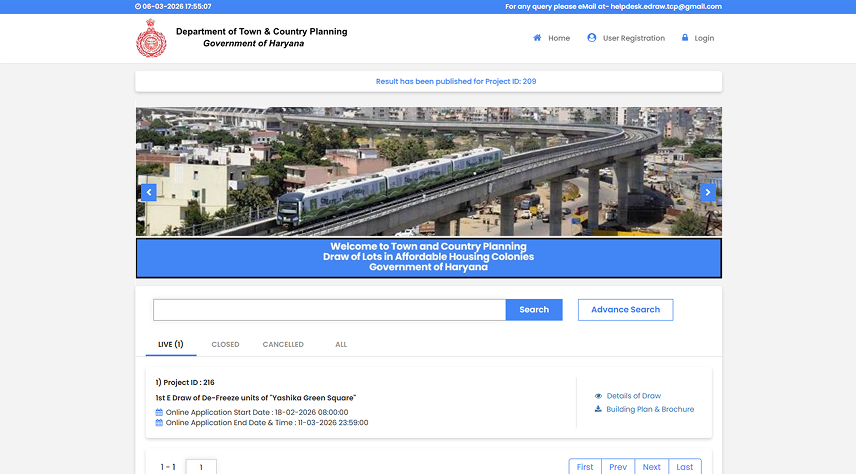Select the CANCELLED tab
Screen dimensions: 856x474
pos(283,344)
